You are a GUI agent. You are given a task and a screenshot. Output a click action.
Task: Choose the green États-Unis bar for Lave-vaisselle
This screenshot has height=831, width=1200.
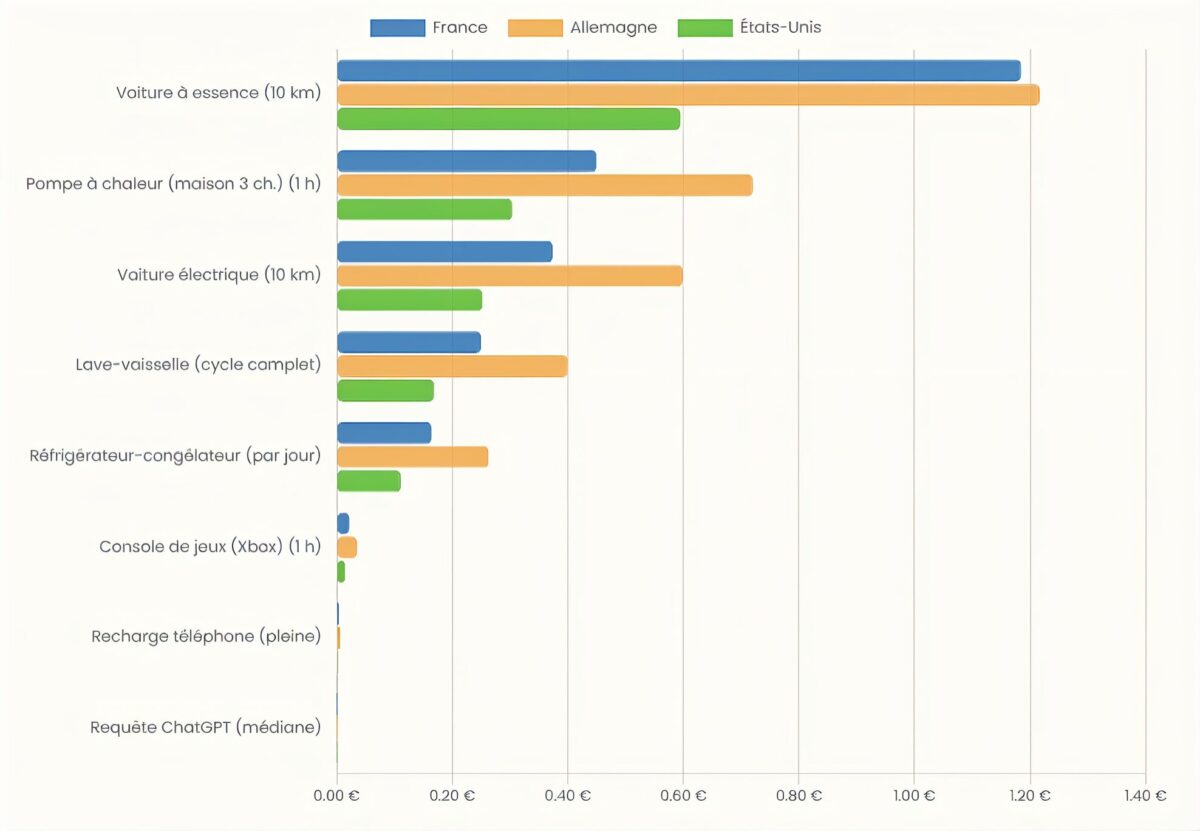385,390
